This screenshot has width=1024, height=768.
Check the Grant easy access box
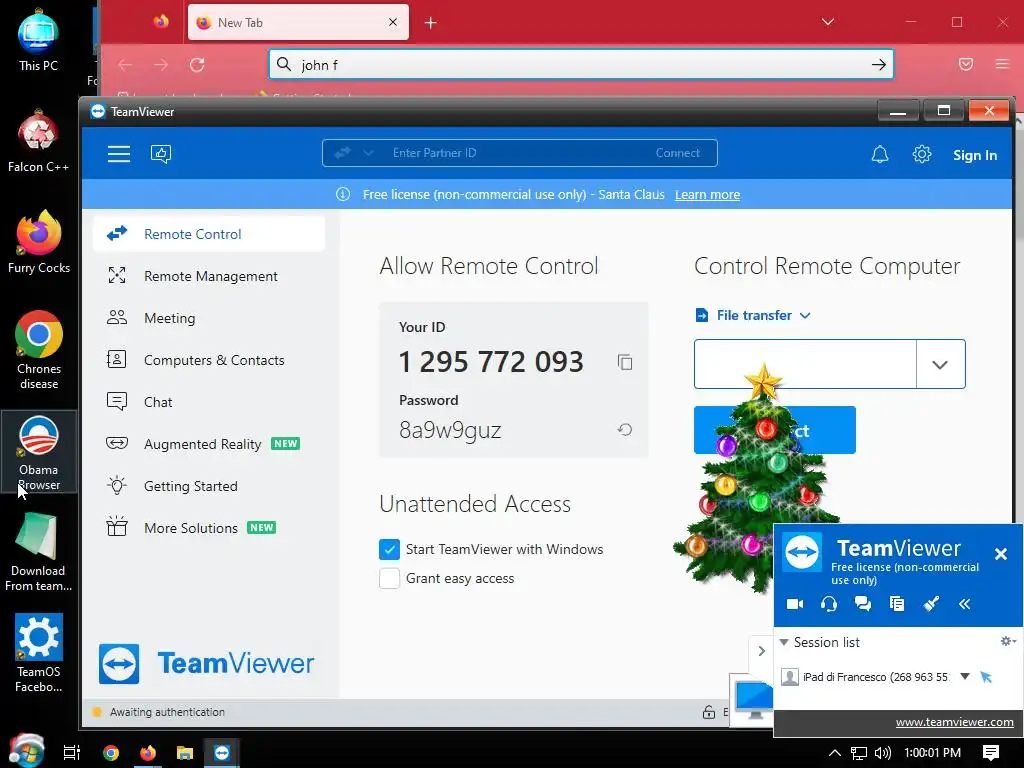[389, 579]
